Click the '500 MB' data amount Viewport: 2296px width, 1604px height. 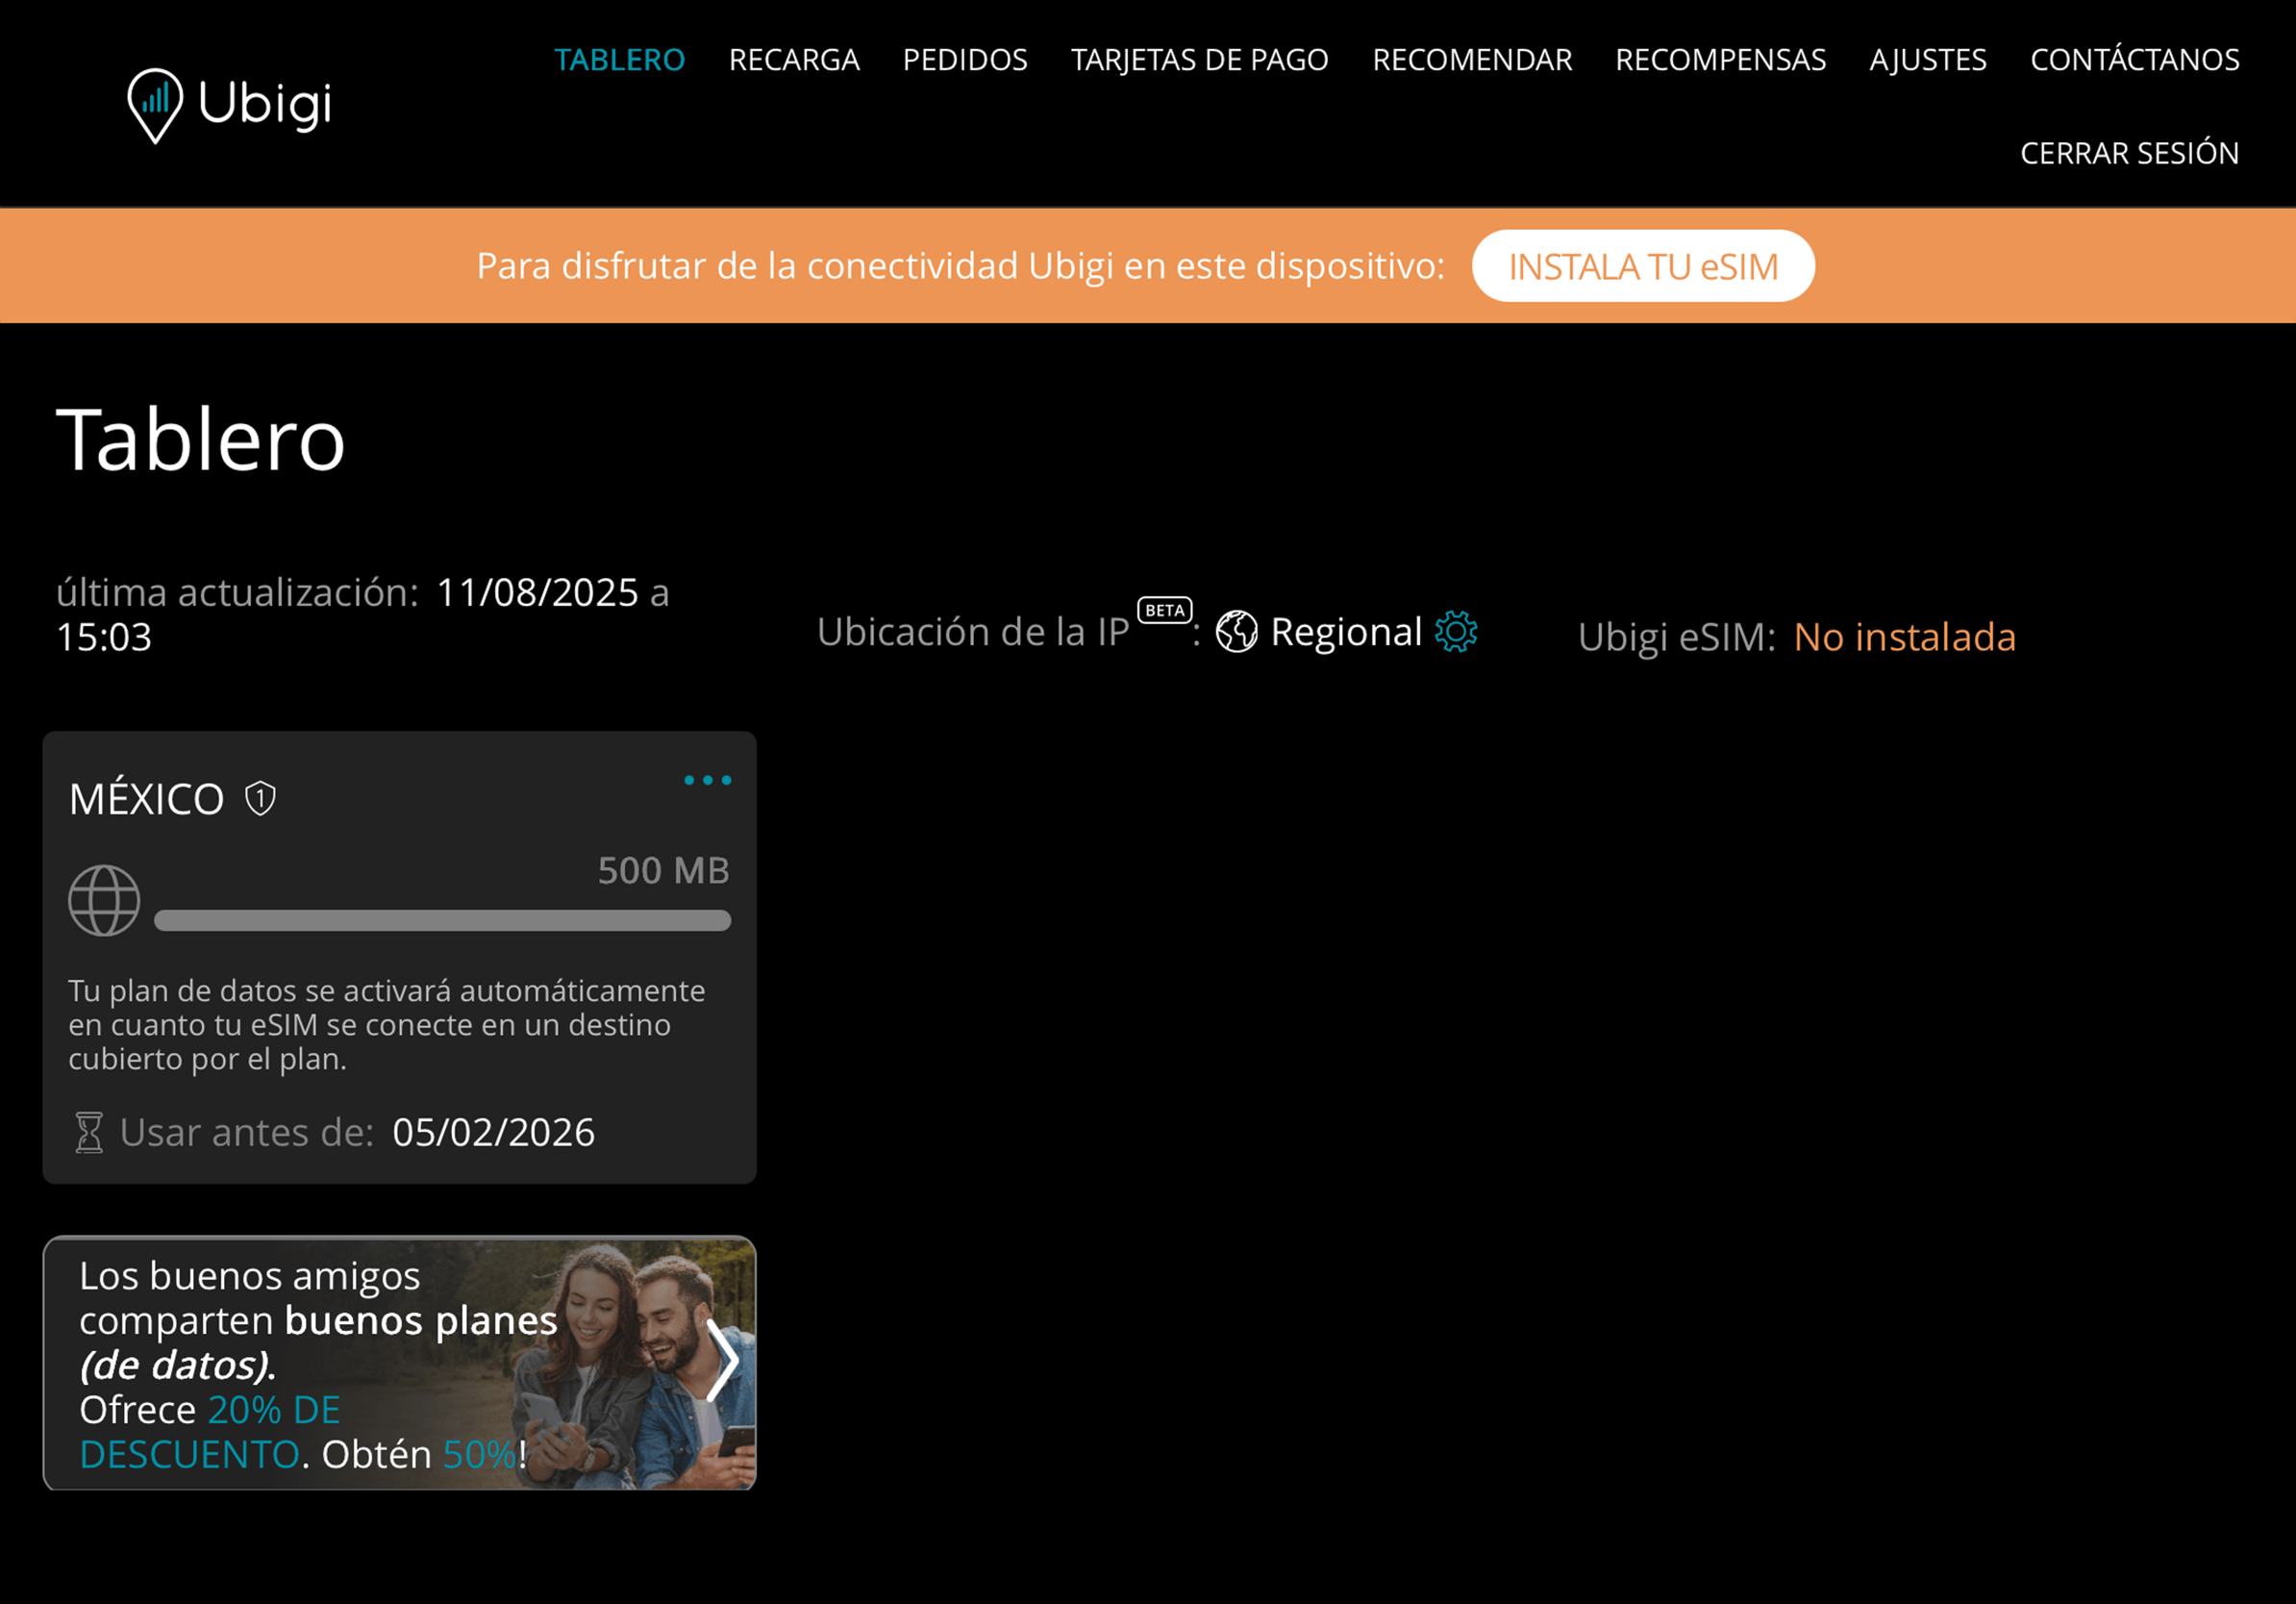[664, 871]
